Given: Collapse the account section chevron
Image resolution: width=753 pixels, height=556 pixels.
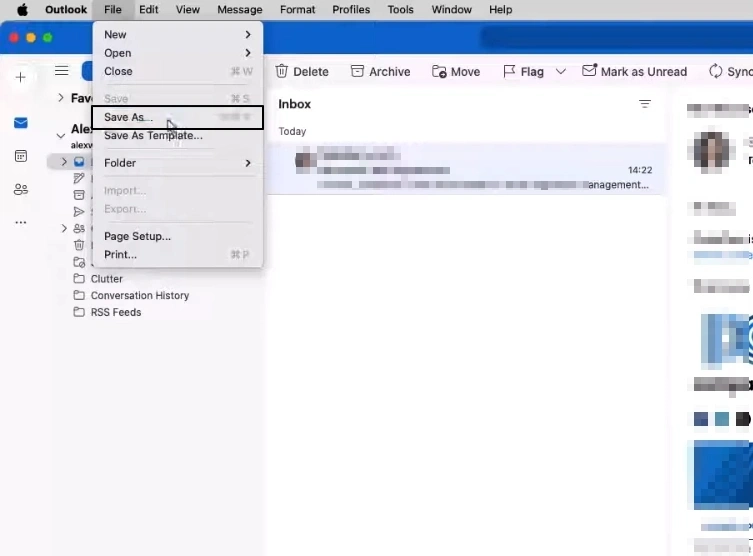Looking at the screenshot, I should click(x=61, y=136).
